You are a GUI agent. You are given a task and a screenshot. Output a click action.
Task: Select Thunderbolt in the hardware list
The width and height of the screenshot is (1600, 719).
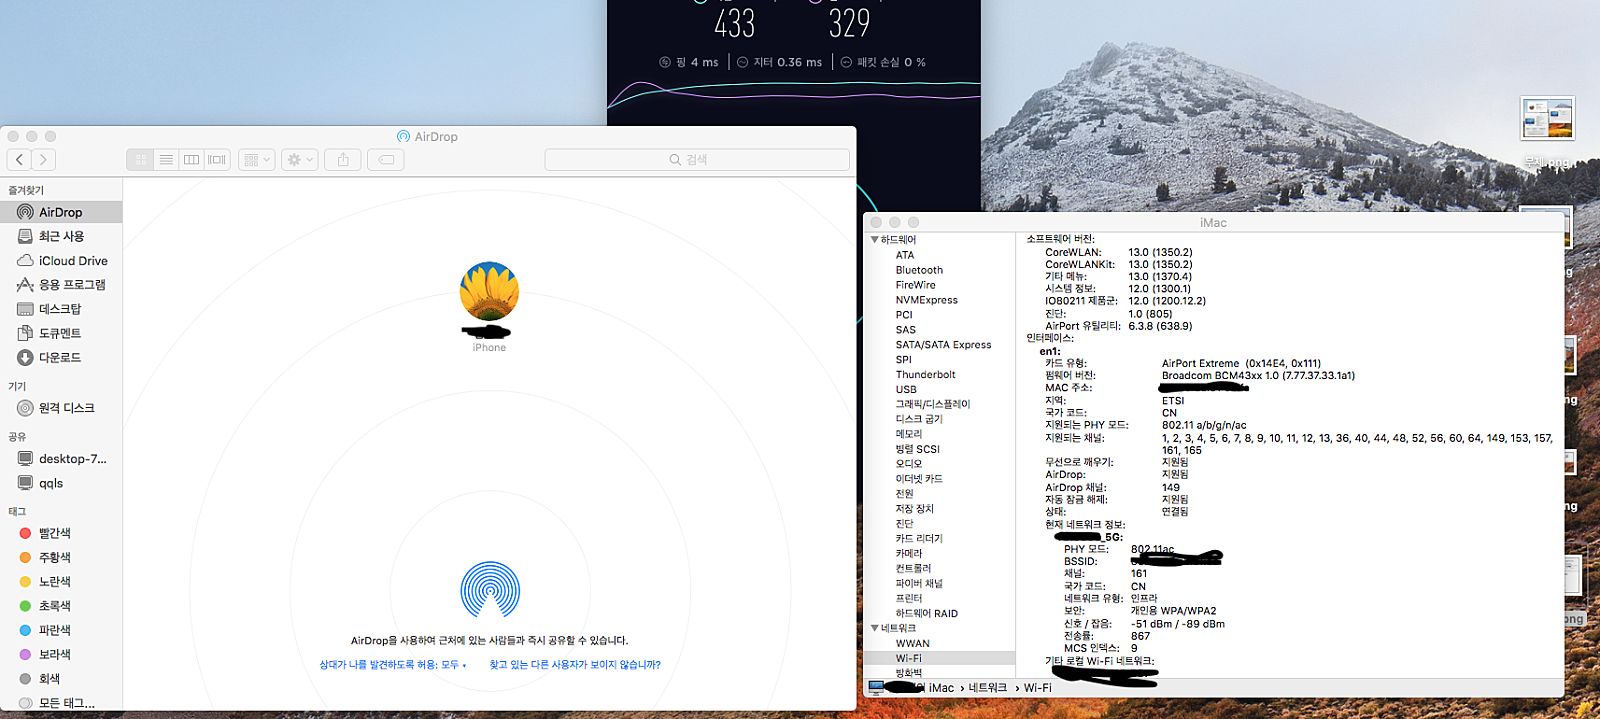click(926, 375)
